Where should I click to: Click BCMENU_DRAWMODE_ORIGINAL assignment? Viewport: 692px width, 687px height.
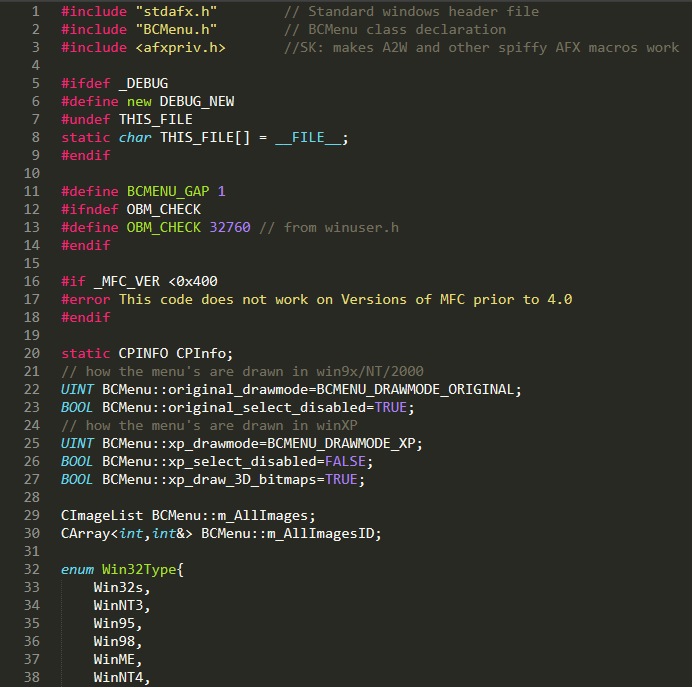(419, 390)
